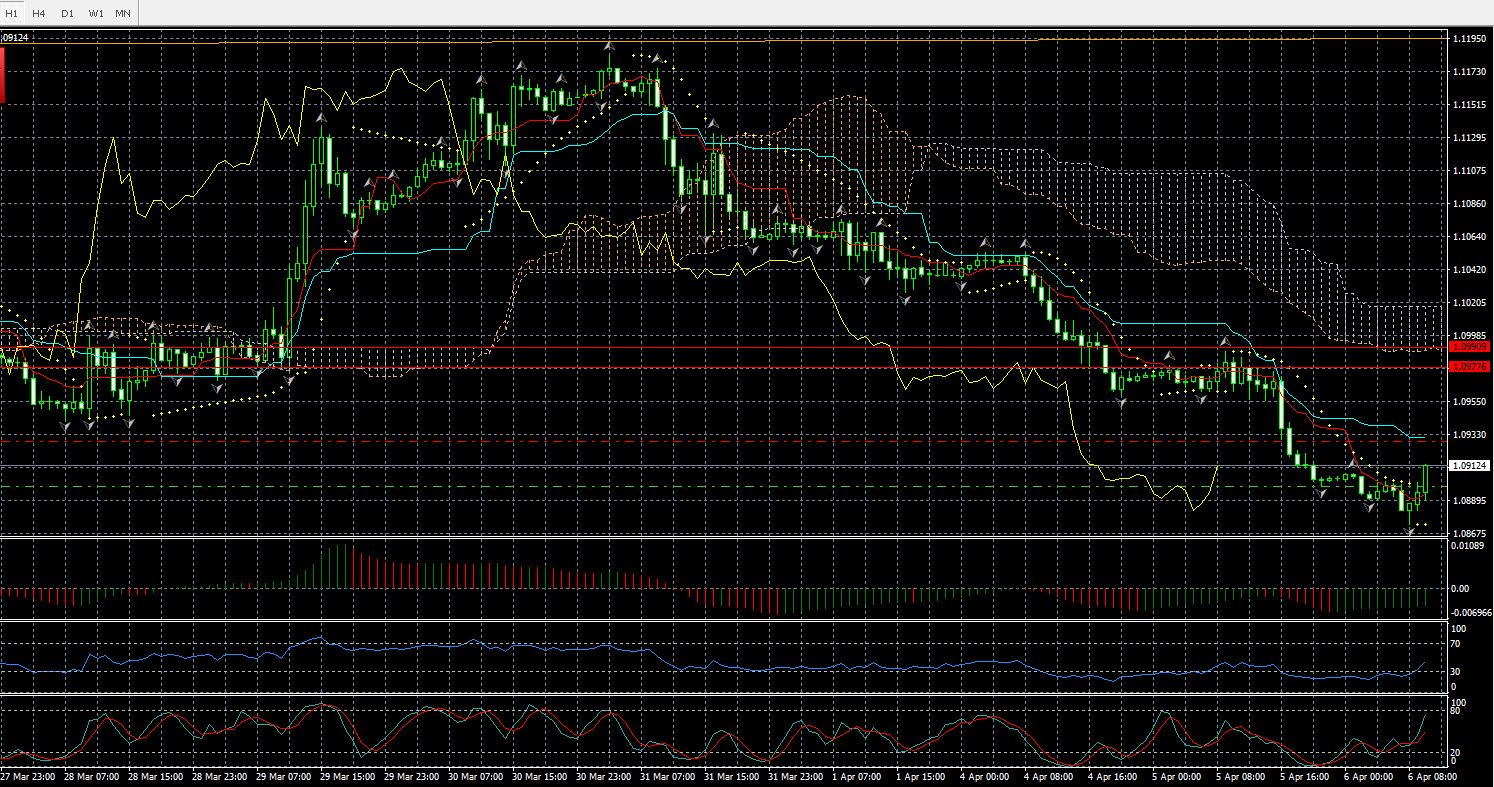Click the 1.09550 price scale label
The height and width of the screenshot is (787, 1494).
pyautogui.click(x=1469, y=401)
